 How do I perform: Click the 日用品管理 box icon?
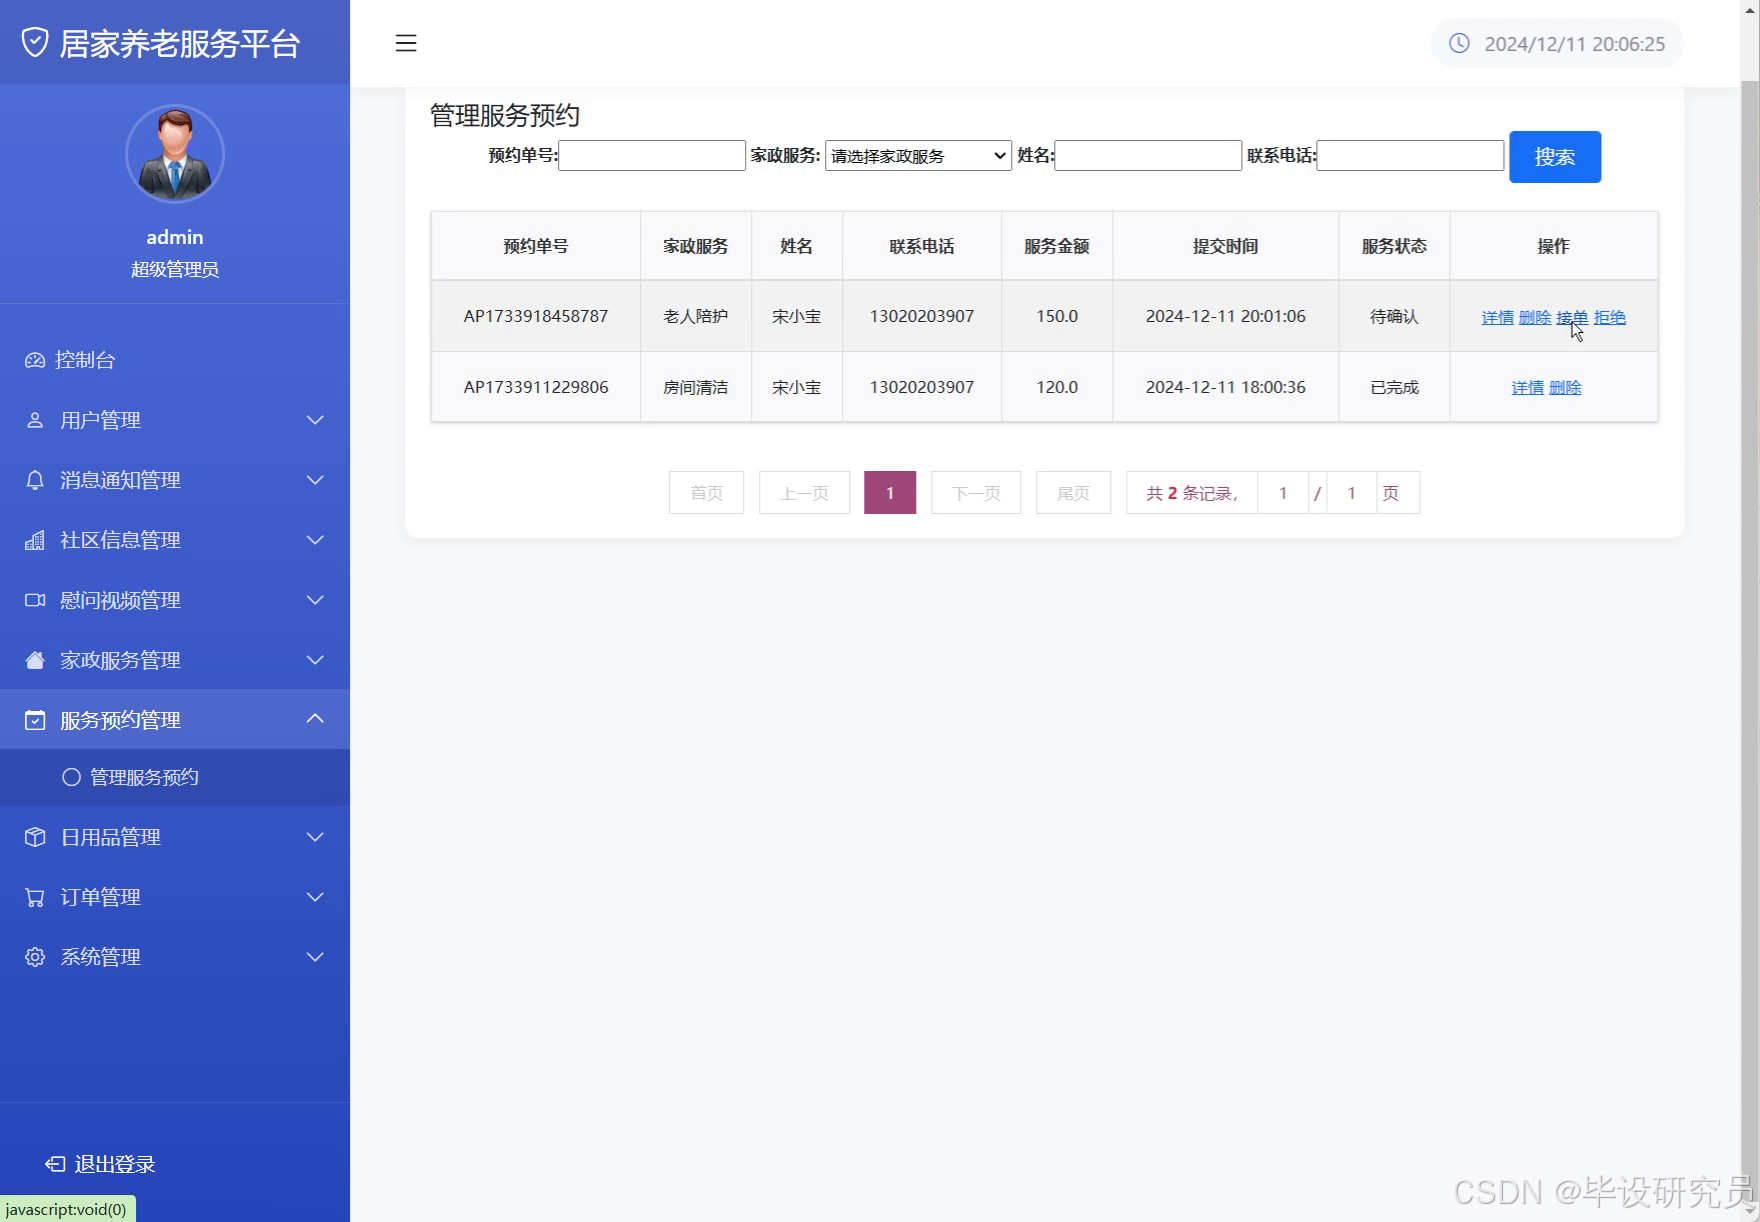pos(35,837)
